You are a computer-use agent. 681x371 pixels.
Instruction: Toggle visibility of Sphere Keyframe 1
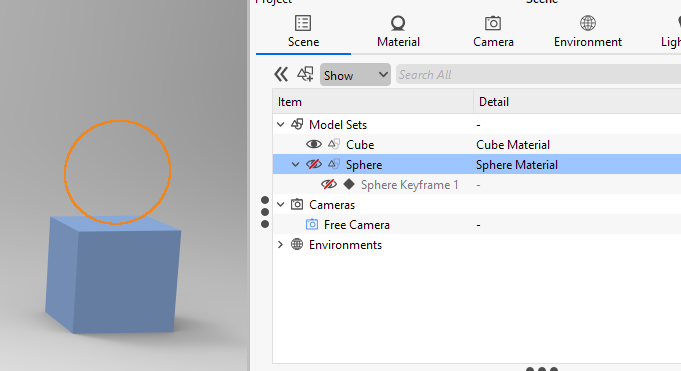point(329,184)
